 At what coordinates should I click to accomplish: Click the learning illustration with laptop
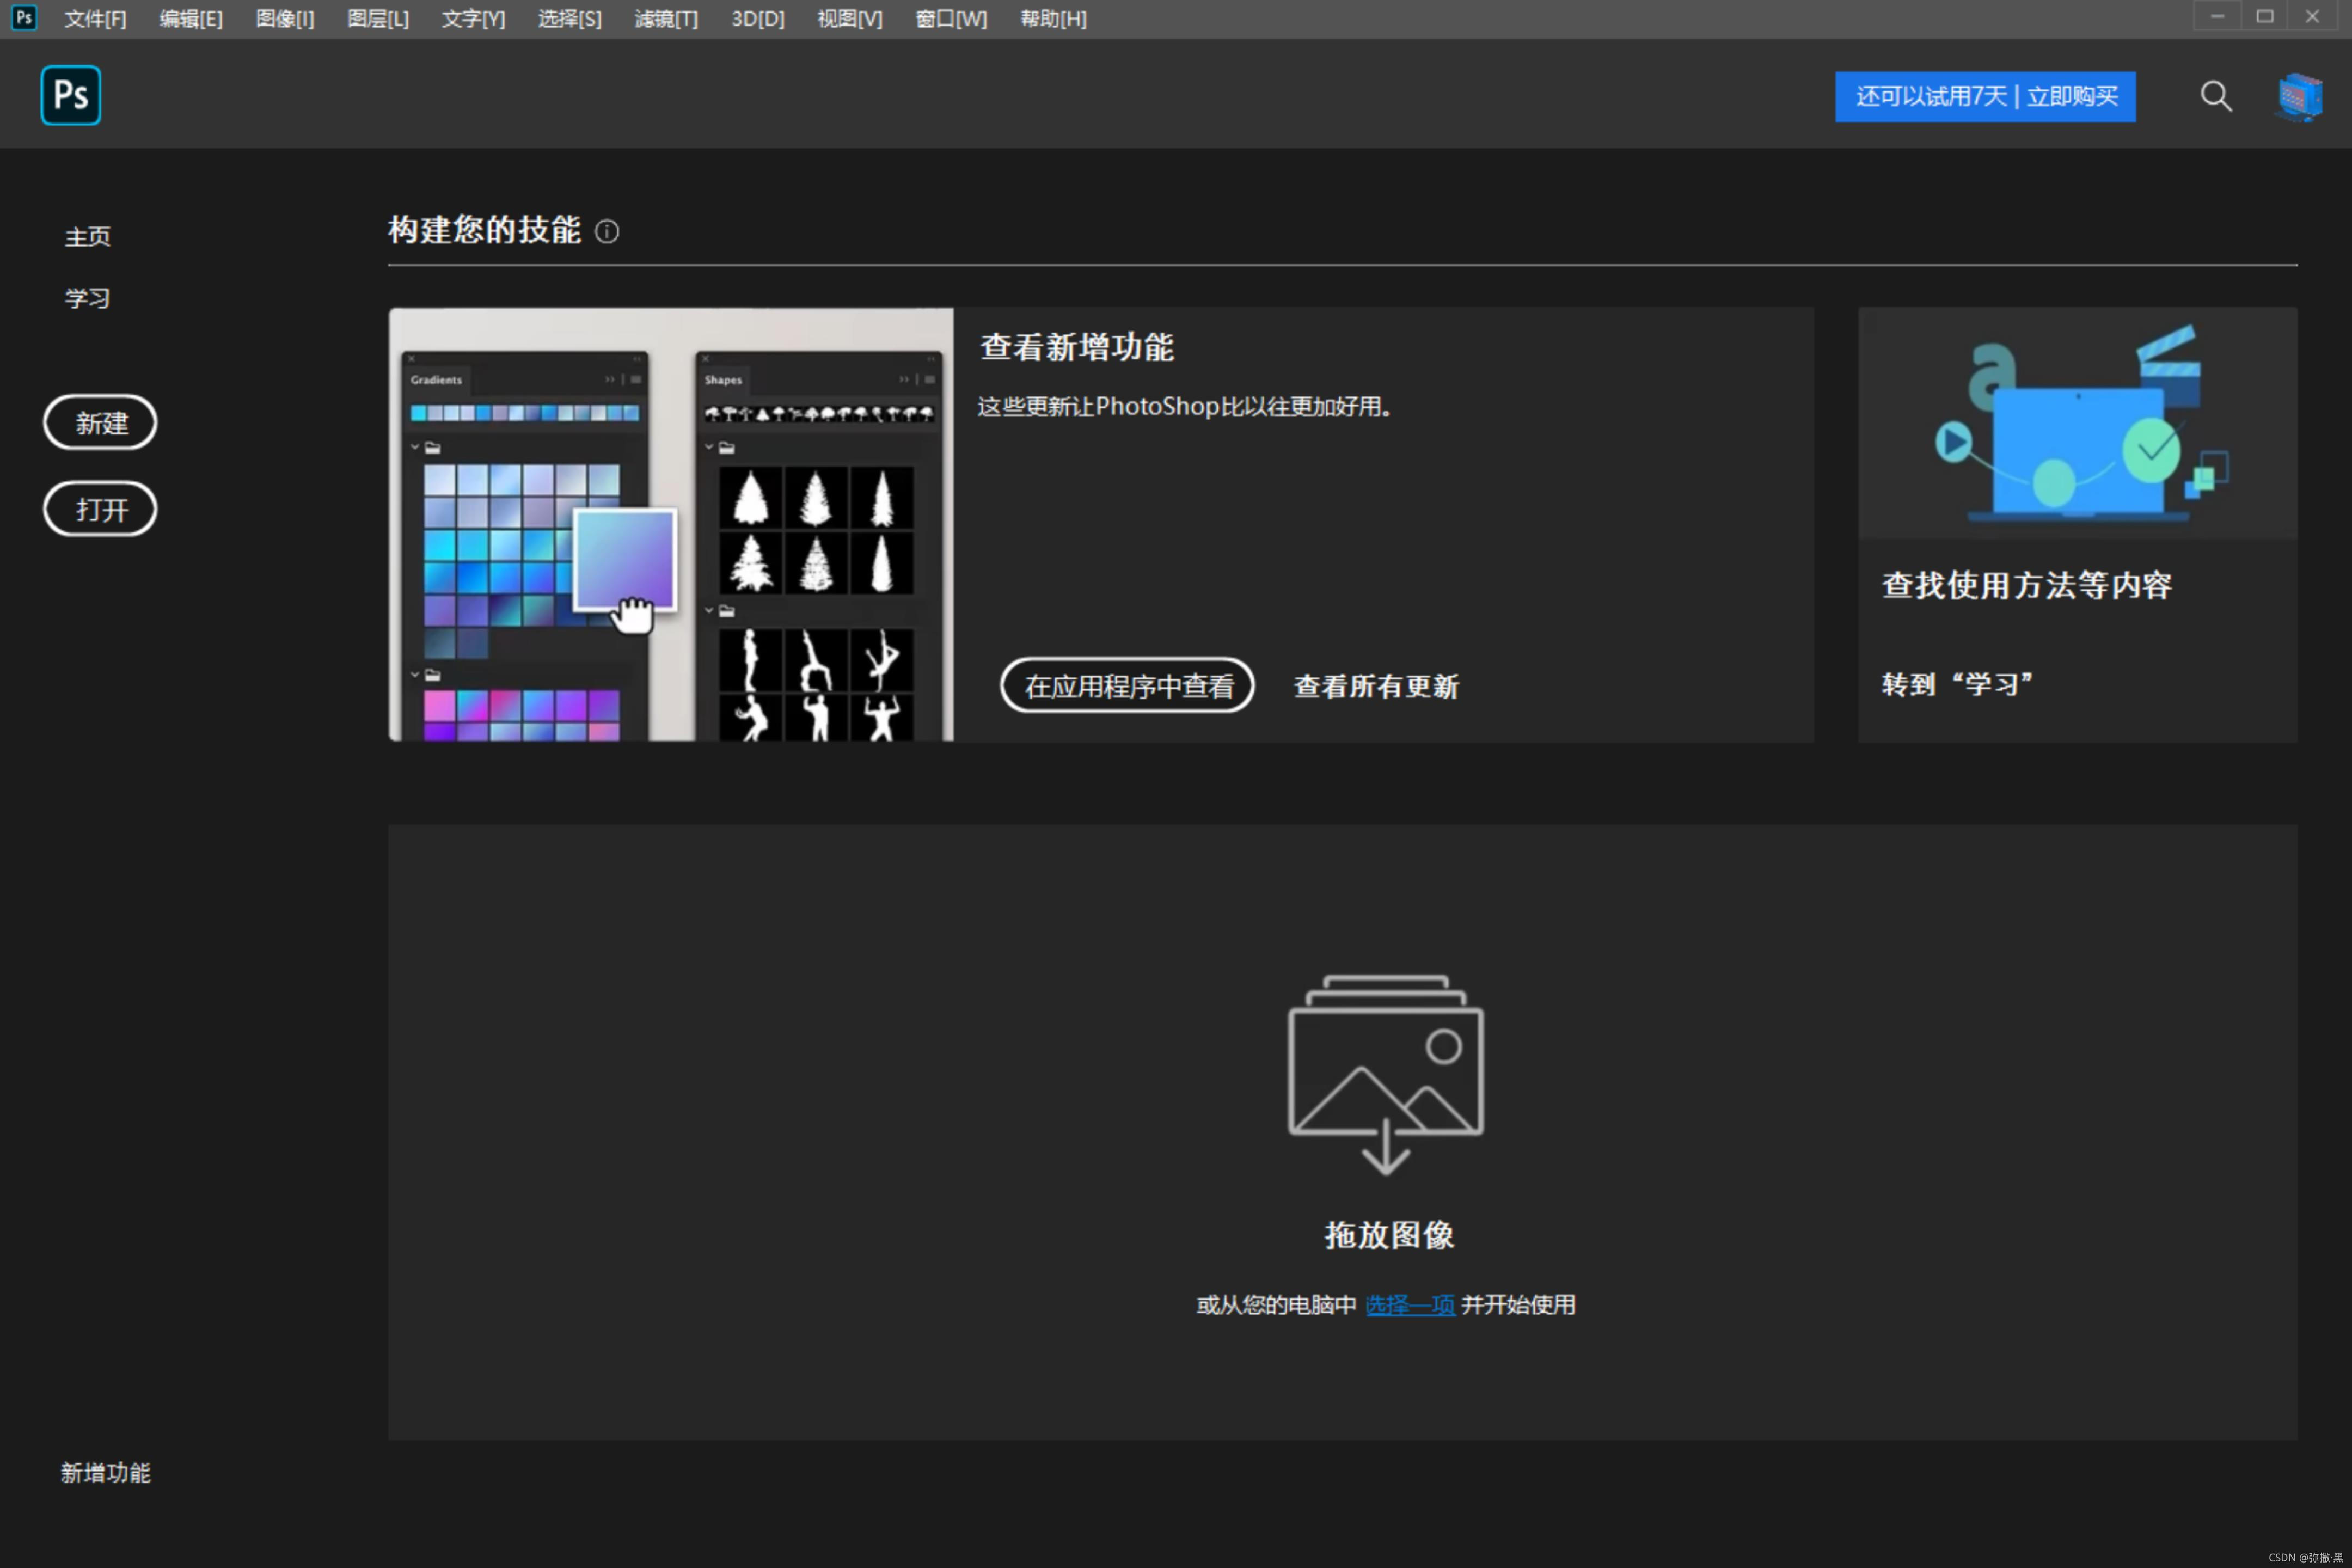(2077, 423)
